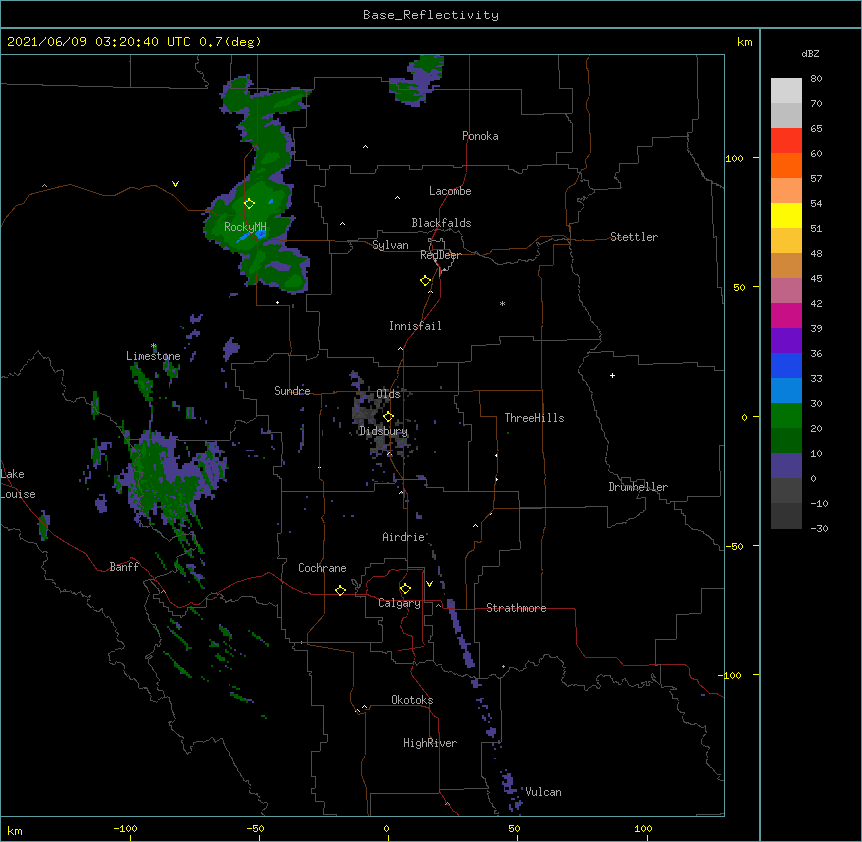Click the Calgary city label
Screen dimensions: 862x842
[399, 603]
